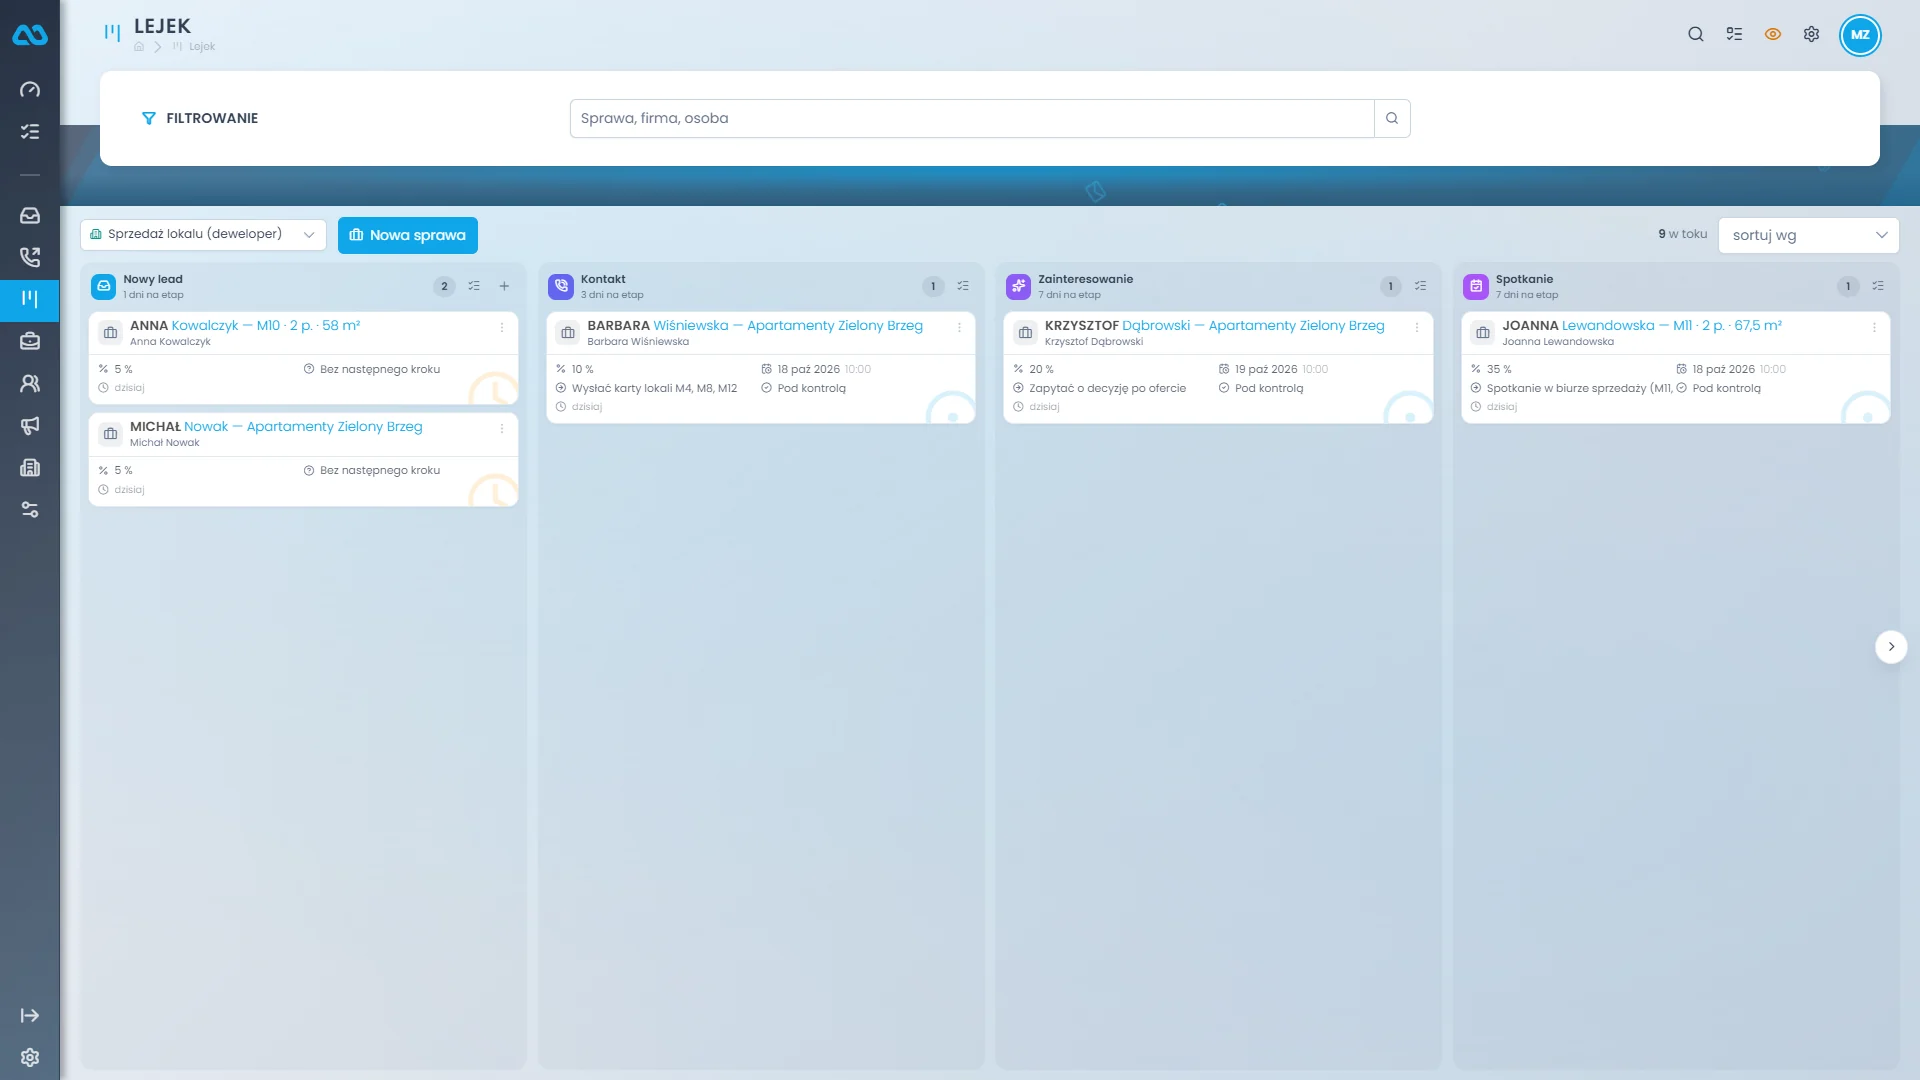The height and width of the screenshot is (1080, 1920).
Task: Open the building companies icon in sidebar
Action: tap(30, 467)
